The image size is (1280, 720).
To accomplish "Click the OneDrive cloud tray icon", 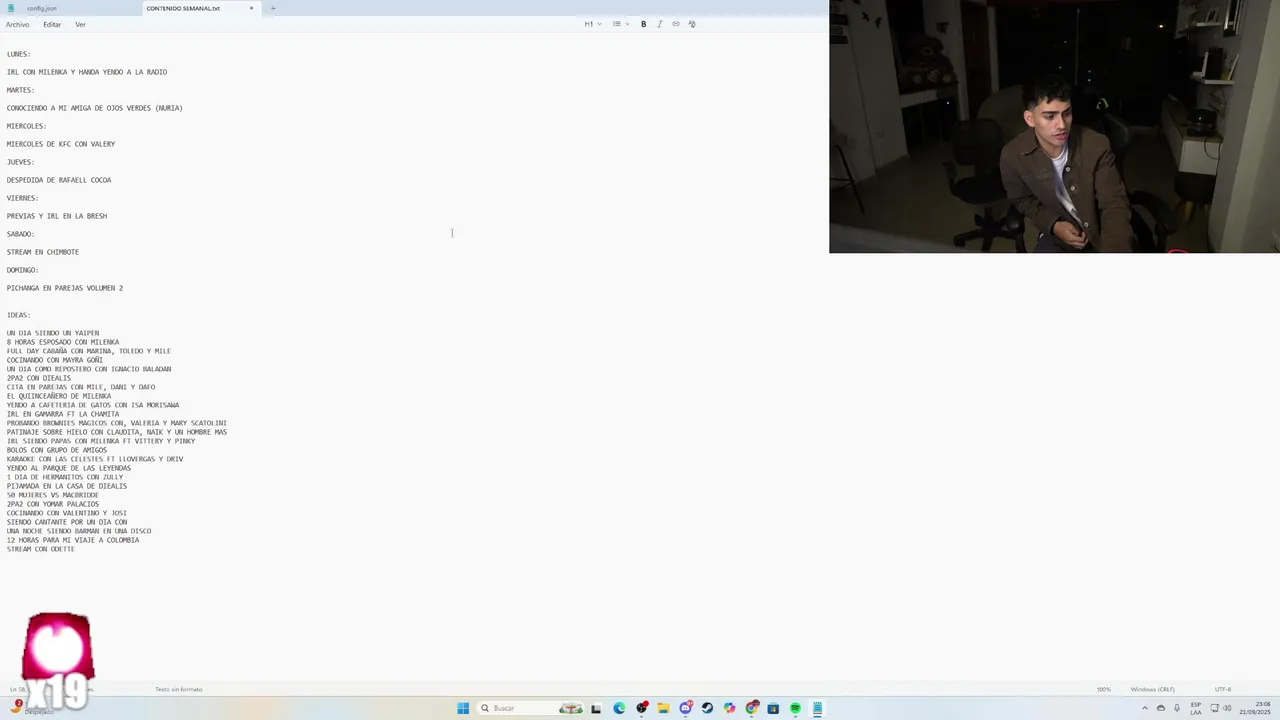I will pos(1161,708).
